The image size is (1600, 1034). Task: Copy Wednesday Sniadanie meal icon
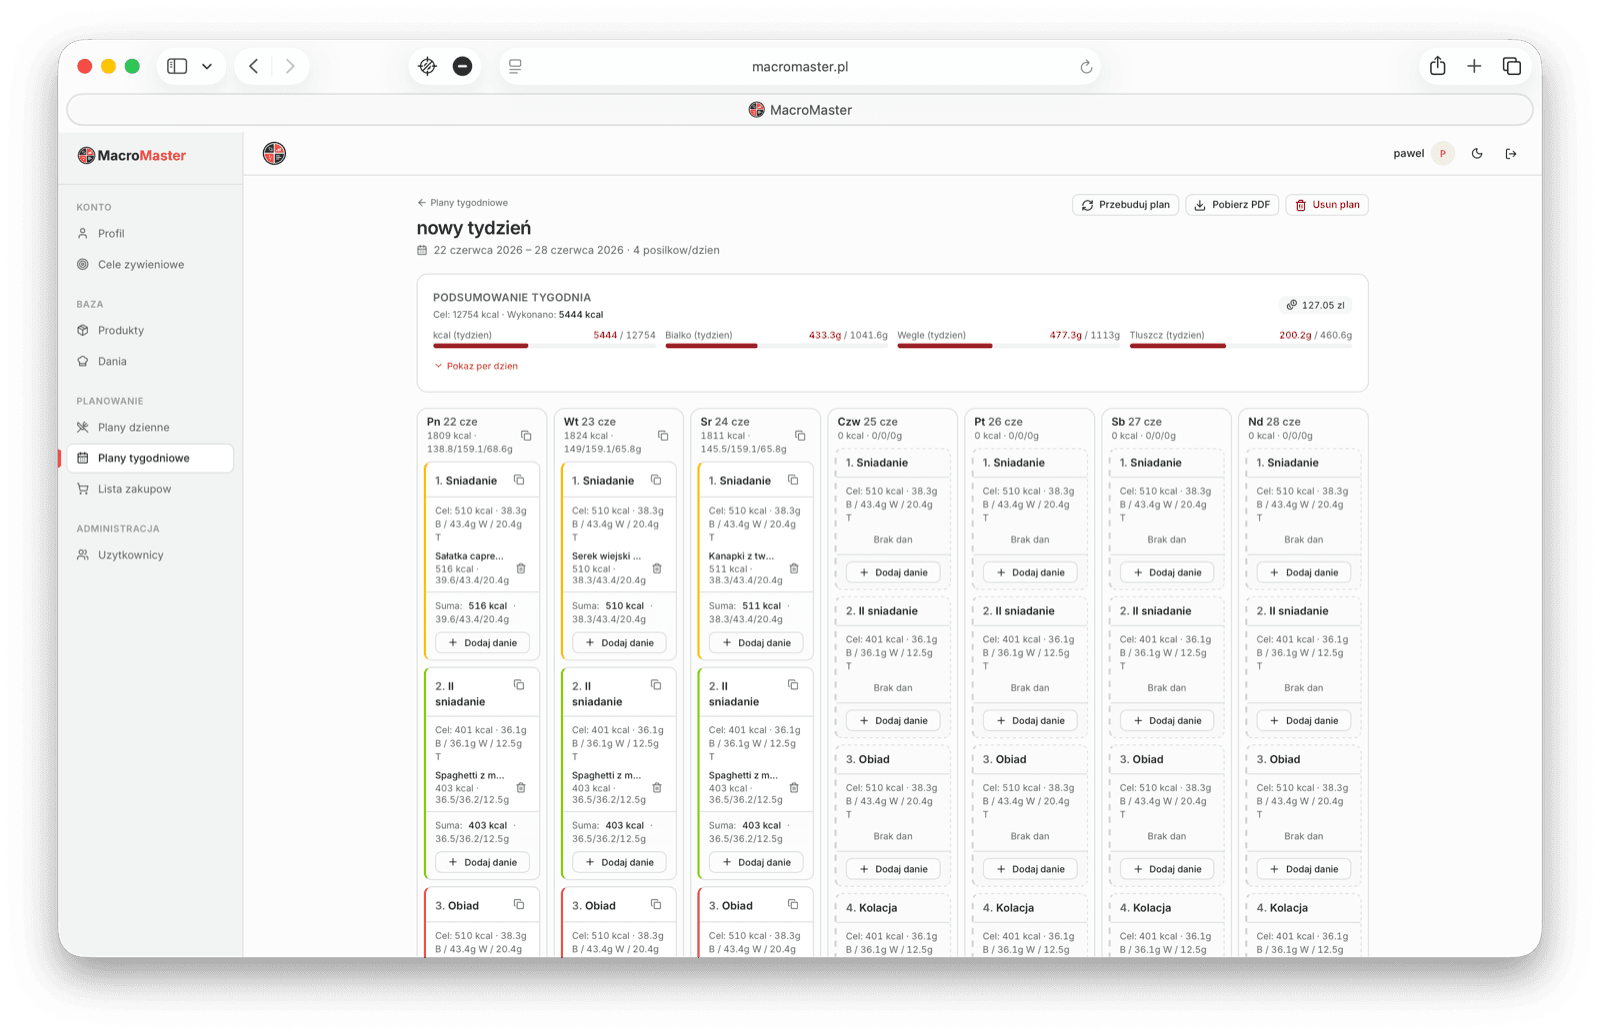(793, 480)
